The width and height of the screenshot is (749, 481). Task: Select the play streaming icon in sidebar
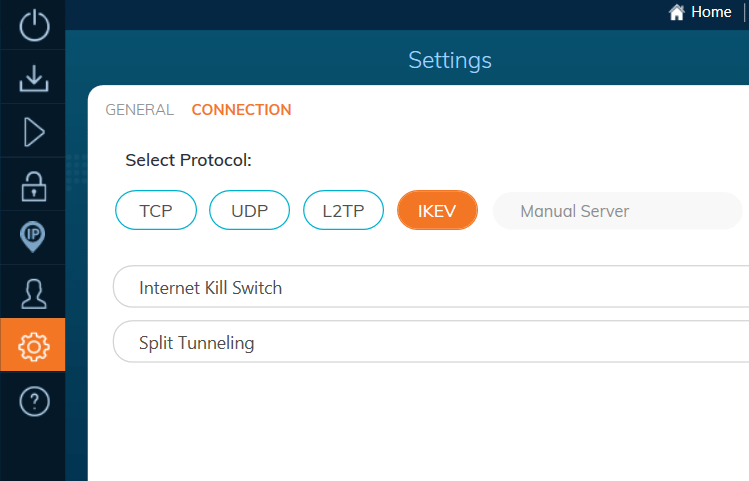coord(34,132)
